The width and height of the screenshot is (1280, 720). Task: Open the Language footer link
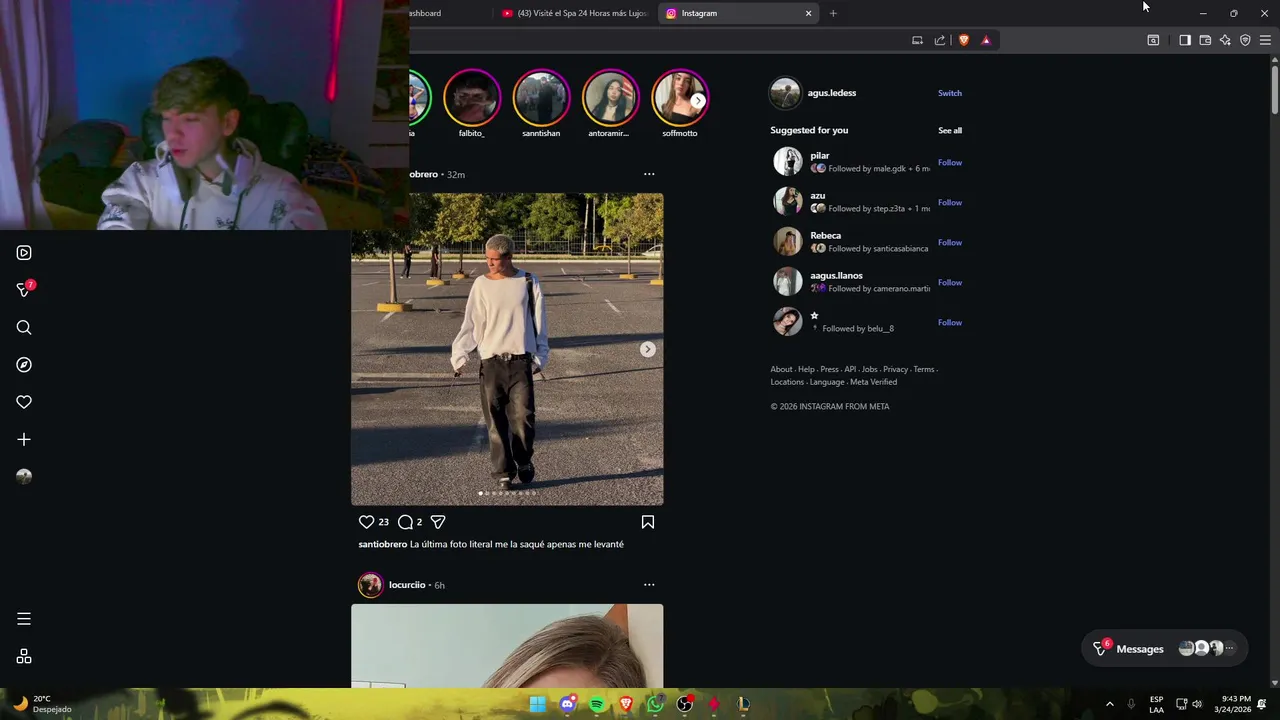(x=827, y=382)
